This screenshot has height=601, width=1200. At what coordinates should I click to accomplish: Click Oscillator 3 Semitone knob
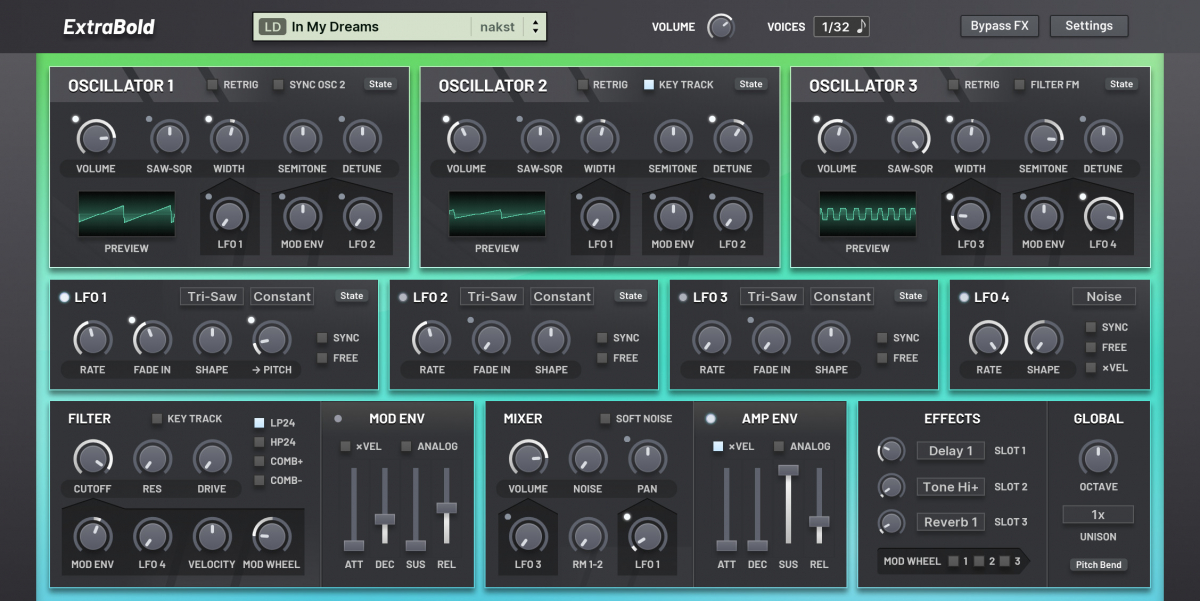coord(1043,137)
